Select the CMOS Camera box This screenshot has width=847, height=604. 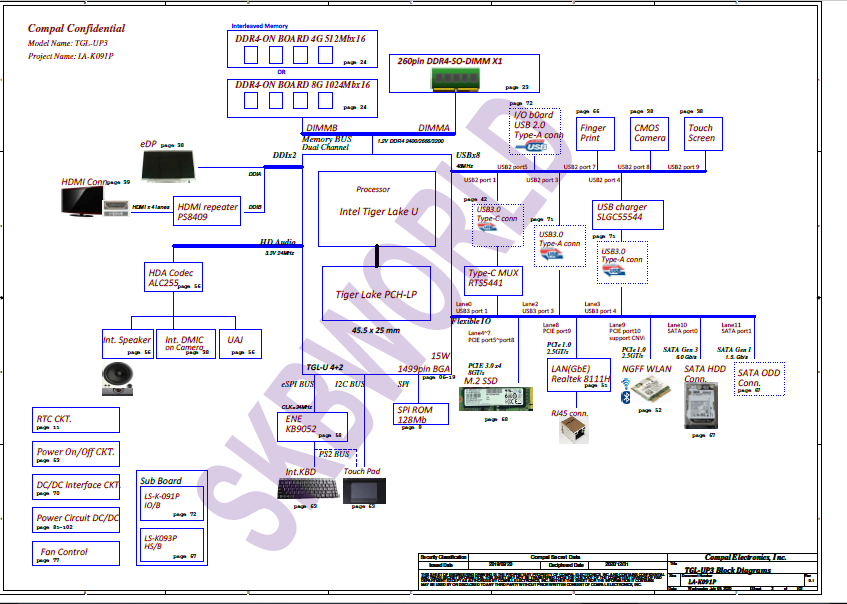(649, 134)
